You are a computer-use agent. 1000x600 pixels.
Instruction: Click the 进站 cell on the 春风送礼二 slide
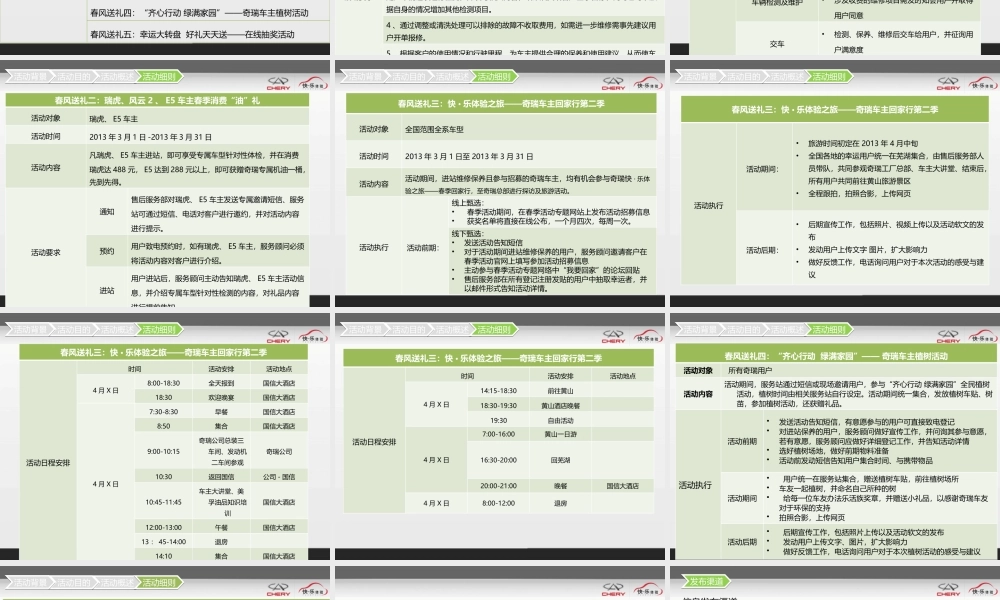point(107,291)
